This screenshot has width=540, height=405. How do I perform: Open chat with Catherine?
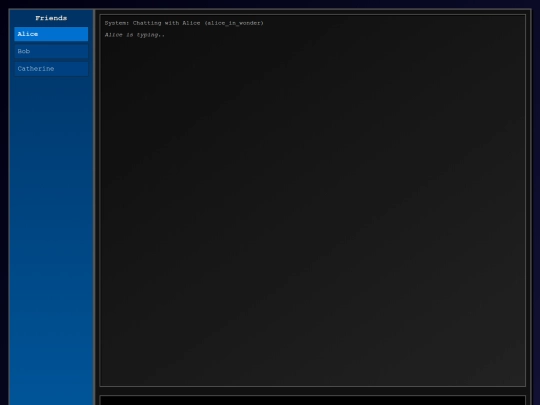coord(51,69)
